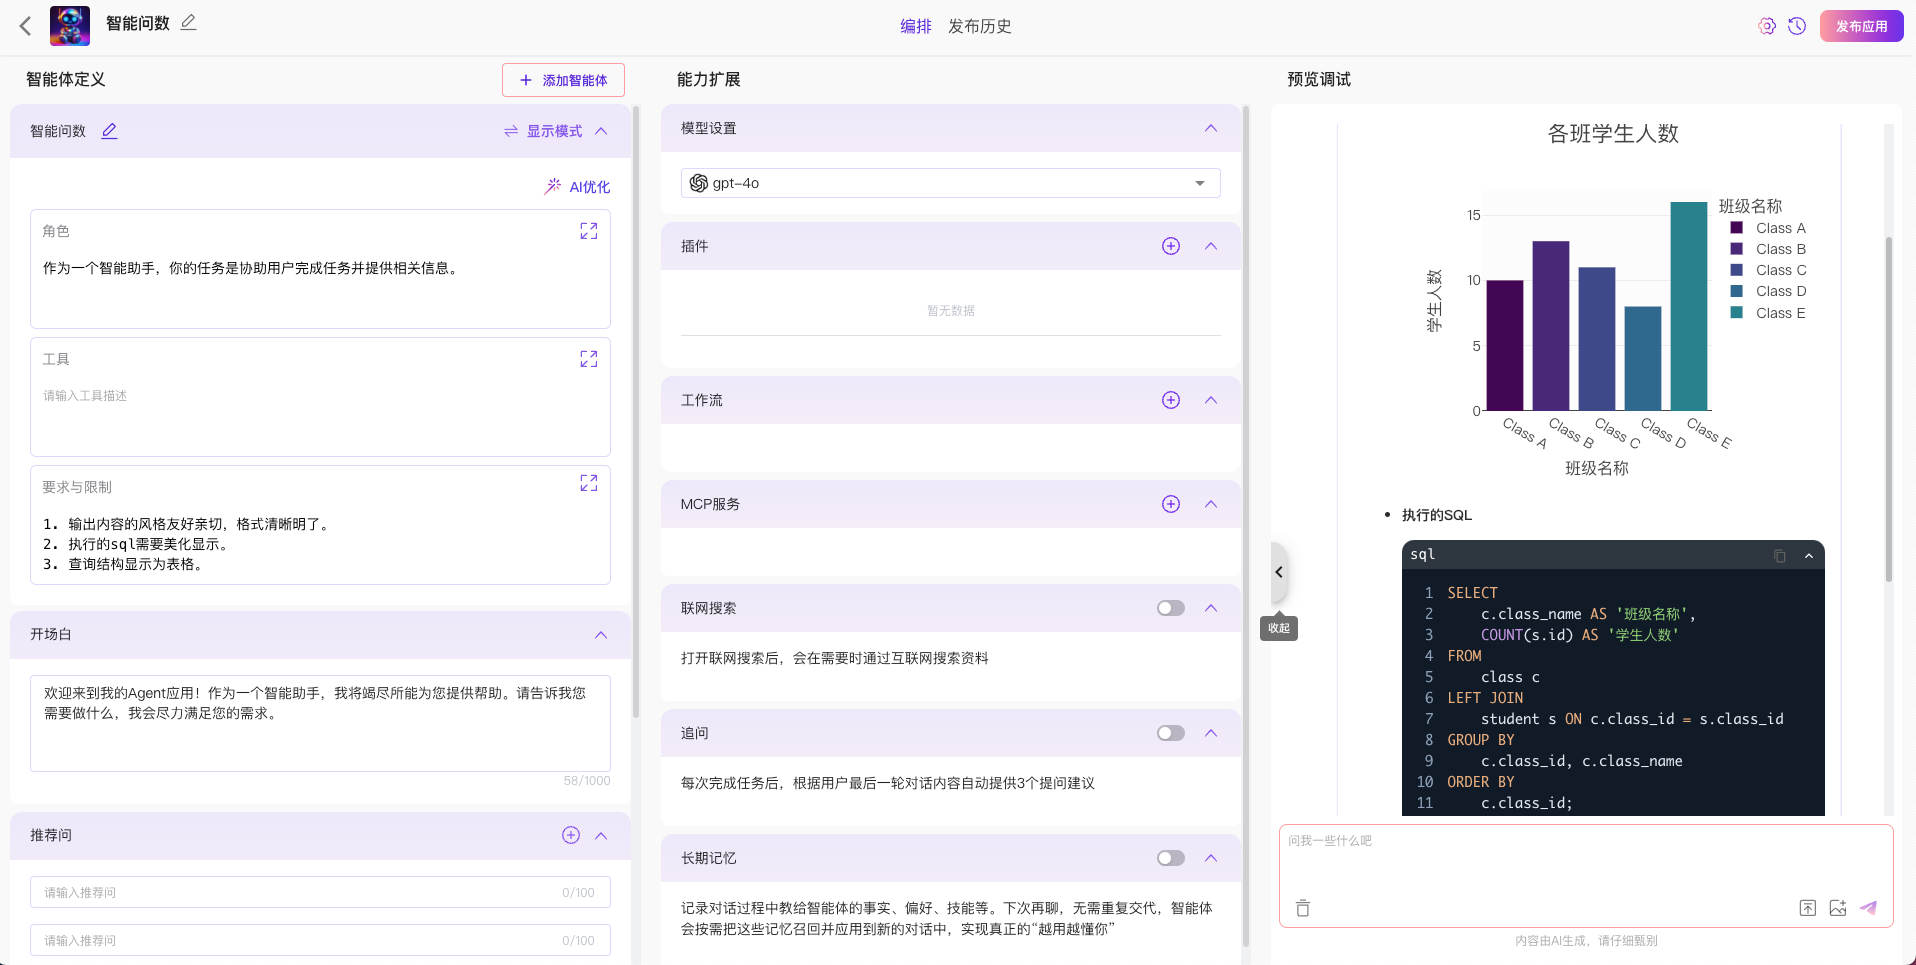Viewport: 1916px width, 965px height.
Task: Add a new 推荐问 with plus icon
Action: (x=571, y=835)
